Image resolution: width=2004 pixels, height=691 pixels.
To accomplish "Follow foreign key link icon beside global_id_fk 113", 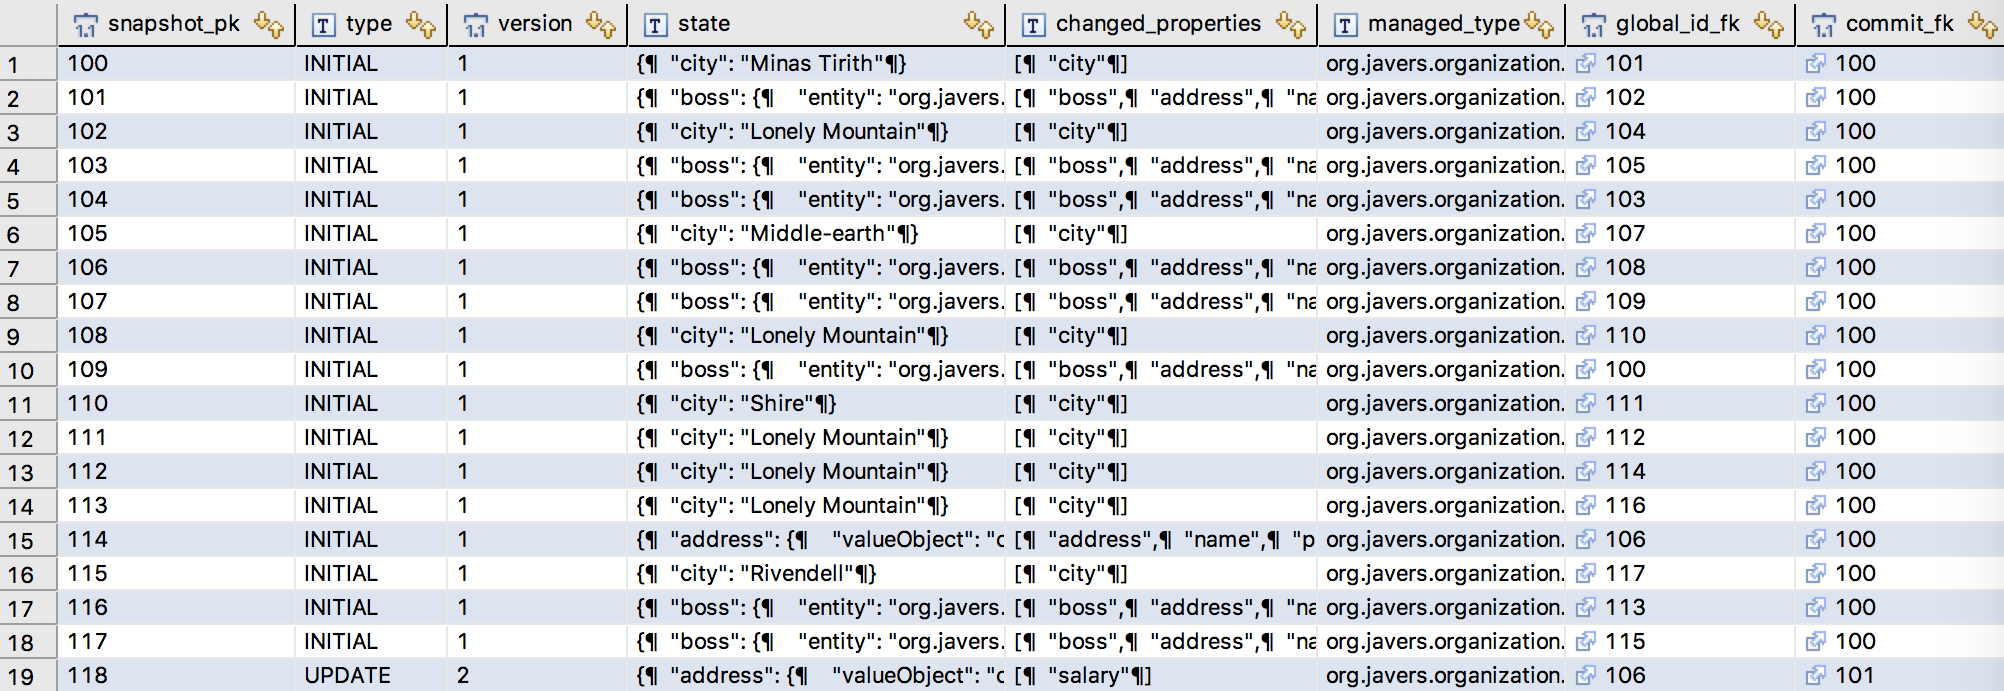I will pyautogui.click(x=1586, y=608).
